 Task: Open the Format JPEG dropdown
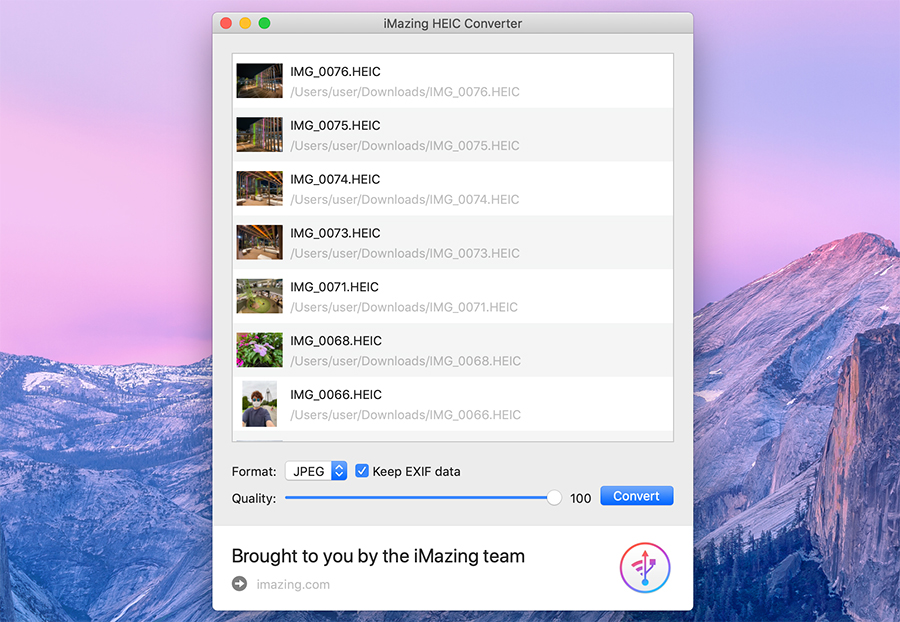click(x=316, y=471)
